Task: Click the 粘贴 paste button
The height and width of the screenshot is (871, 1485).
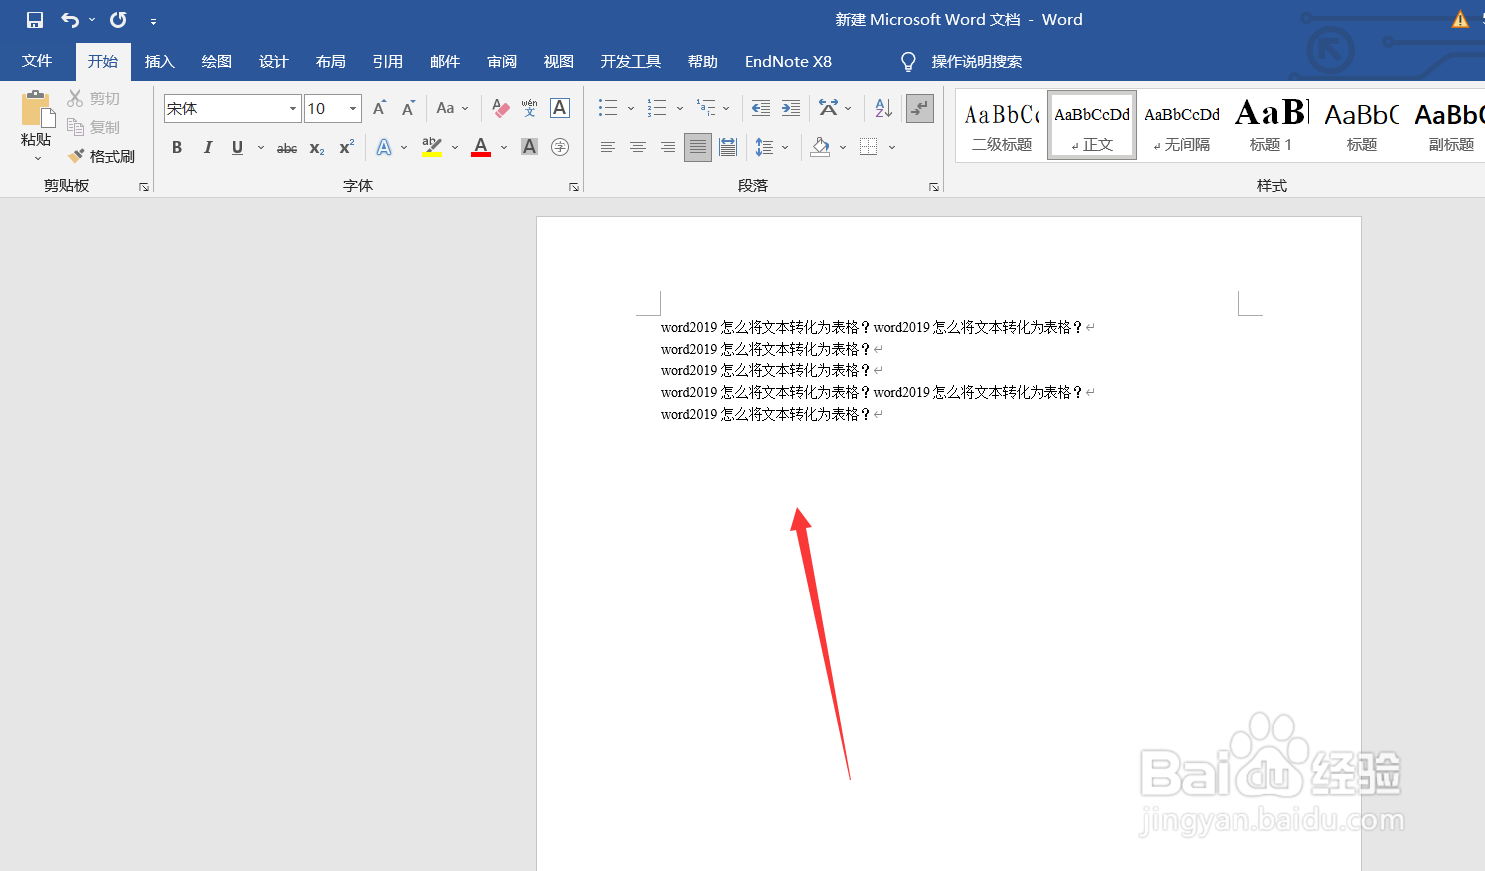Action: [x=36, y=118]
